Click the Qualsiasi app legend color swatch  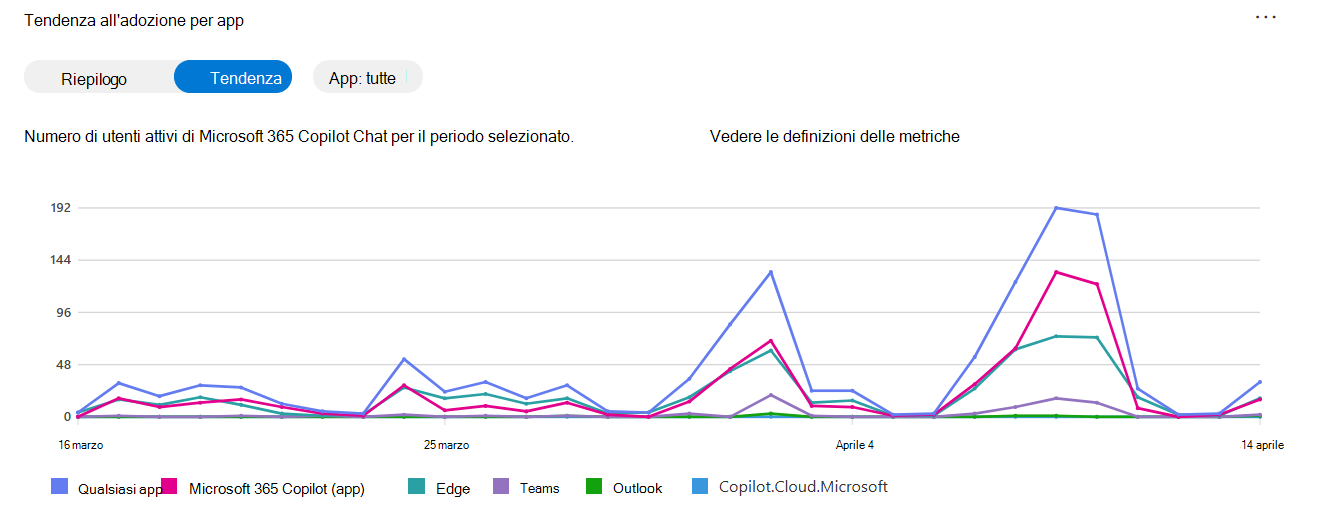click(x=59, y=487)
